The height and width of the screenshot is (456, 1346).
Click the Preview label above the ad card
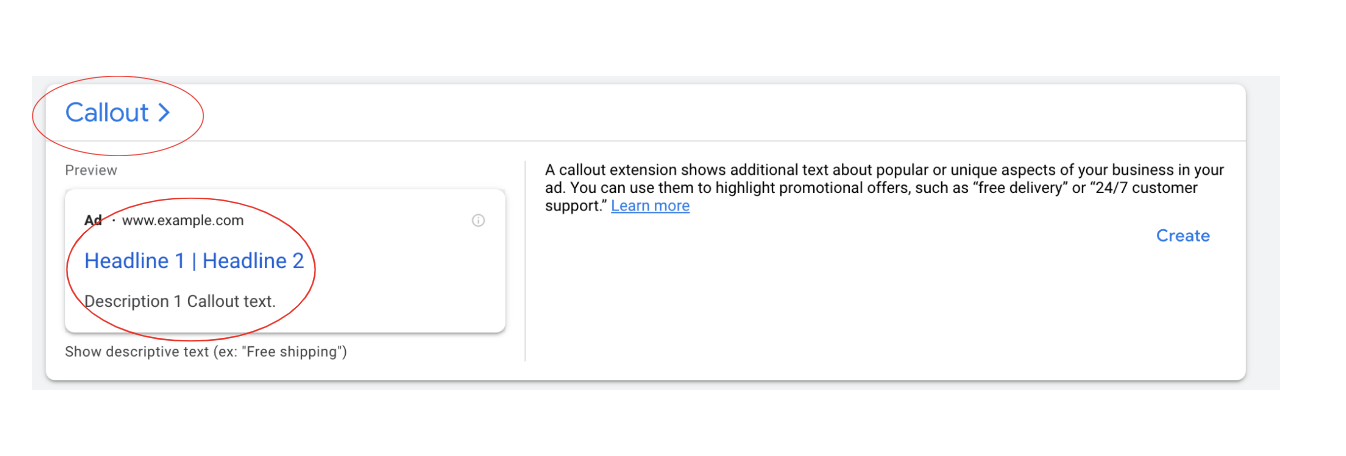pos(91,170)
